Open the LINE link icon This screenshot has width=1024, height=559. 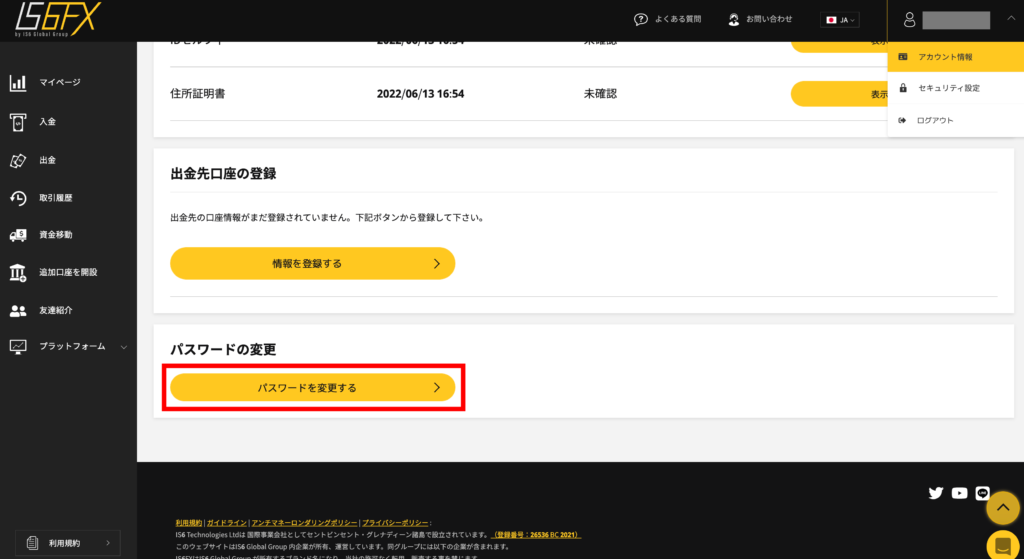tap(982, 493)
